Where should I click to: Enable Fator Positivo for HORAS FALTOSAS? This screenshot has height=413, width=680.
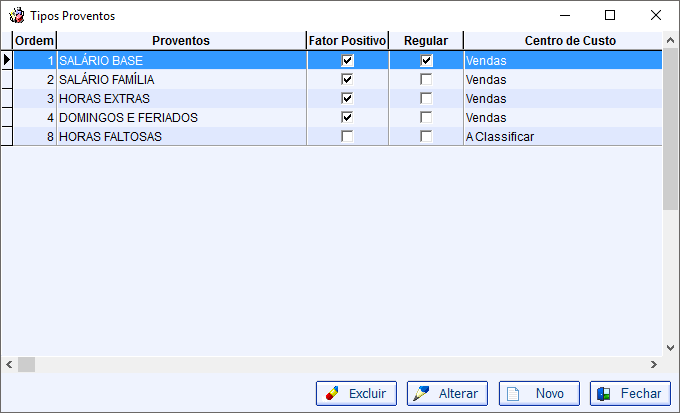click(x=347, y=137)
